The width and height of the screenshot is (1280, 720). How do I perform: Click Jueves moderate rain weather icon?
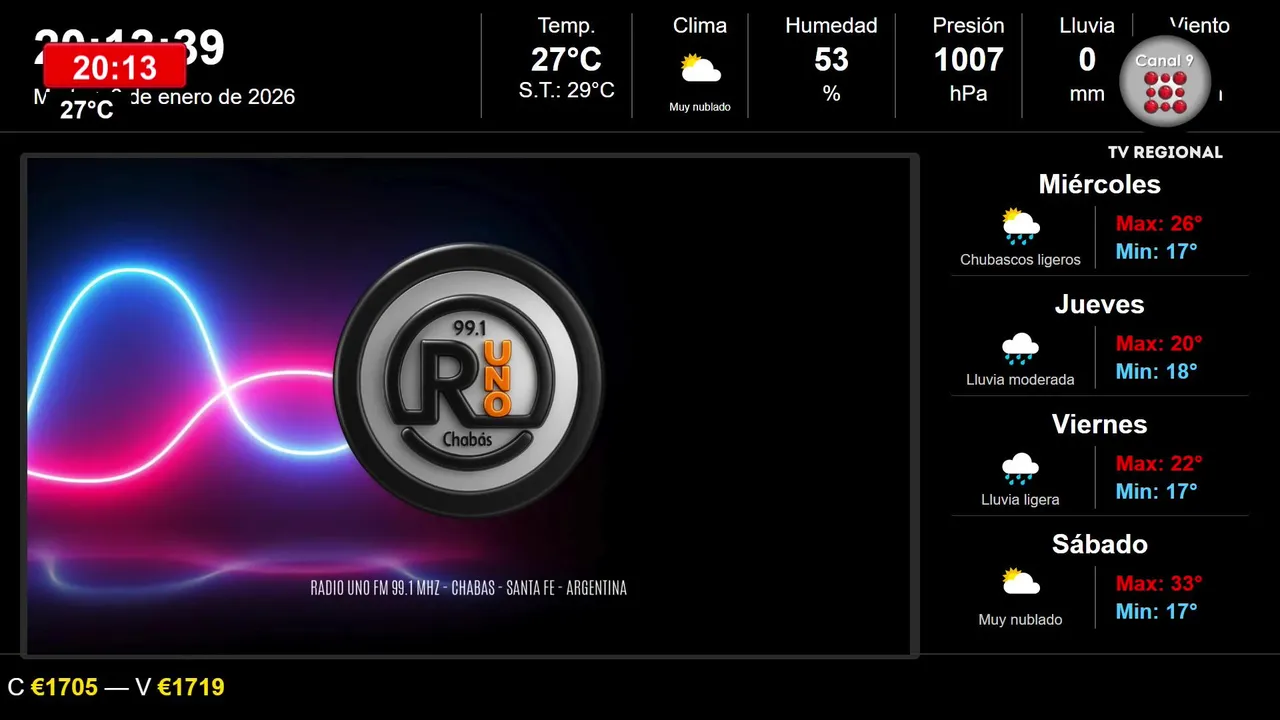tap(1020, 348)
